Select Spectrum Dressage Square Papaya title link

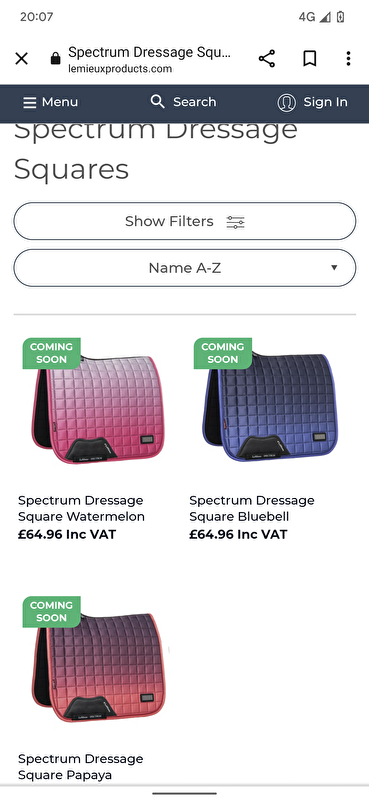81,767
